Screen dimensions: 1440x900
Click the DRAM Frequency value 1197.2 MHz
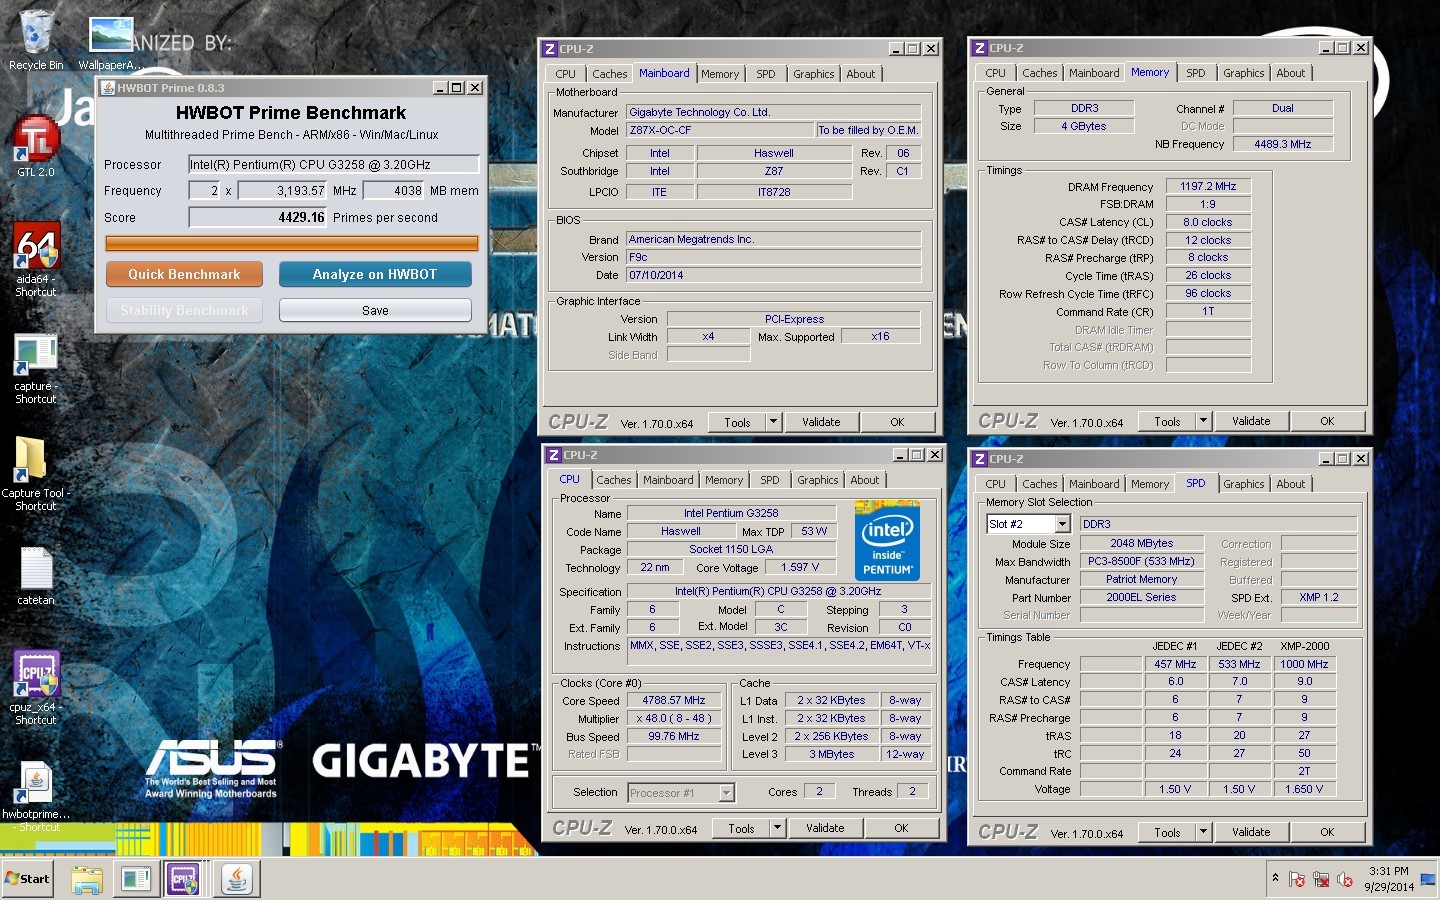pyautogui.click(x=1208, y=186)
